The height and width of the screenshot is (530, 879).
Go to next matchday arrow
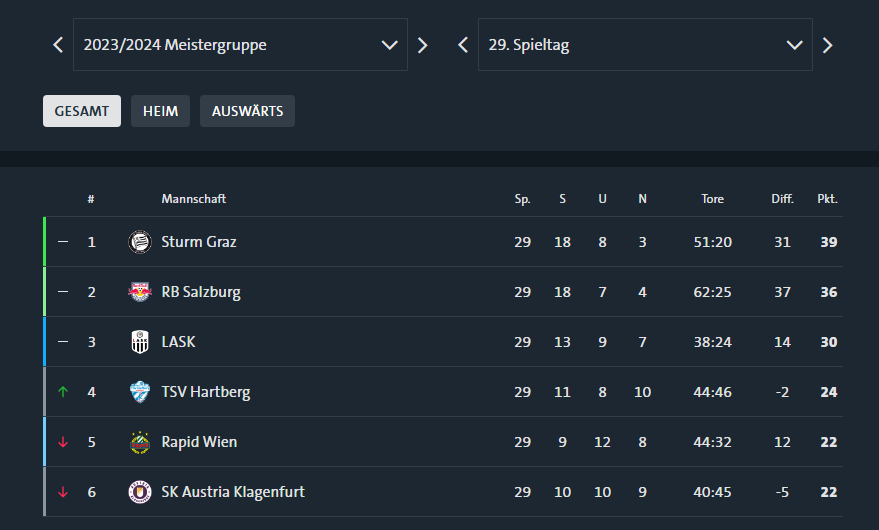[x=827, y=45]
